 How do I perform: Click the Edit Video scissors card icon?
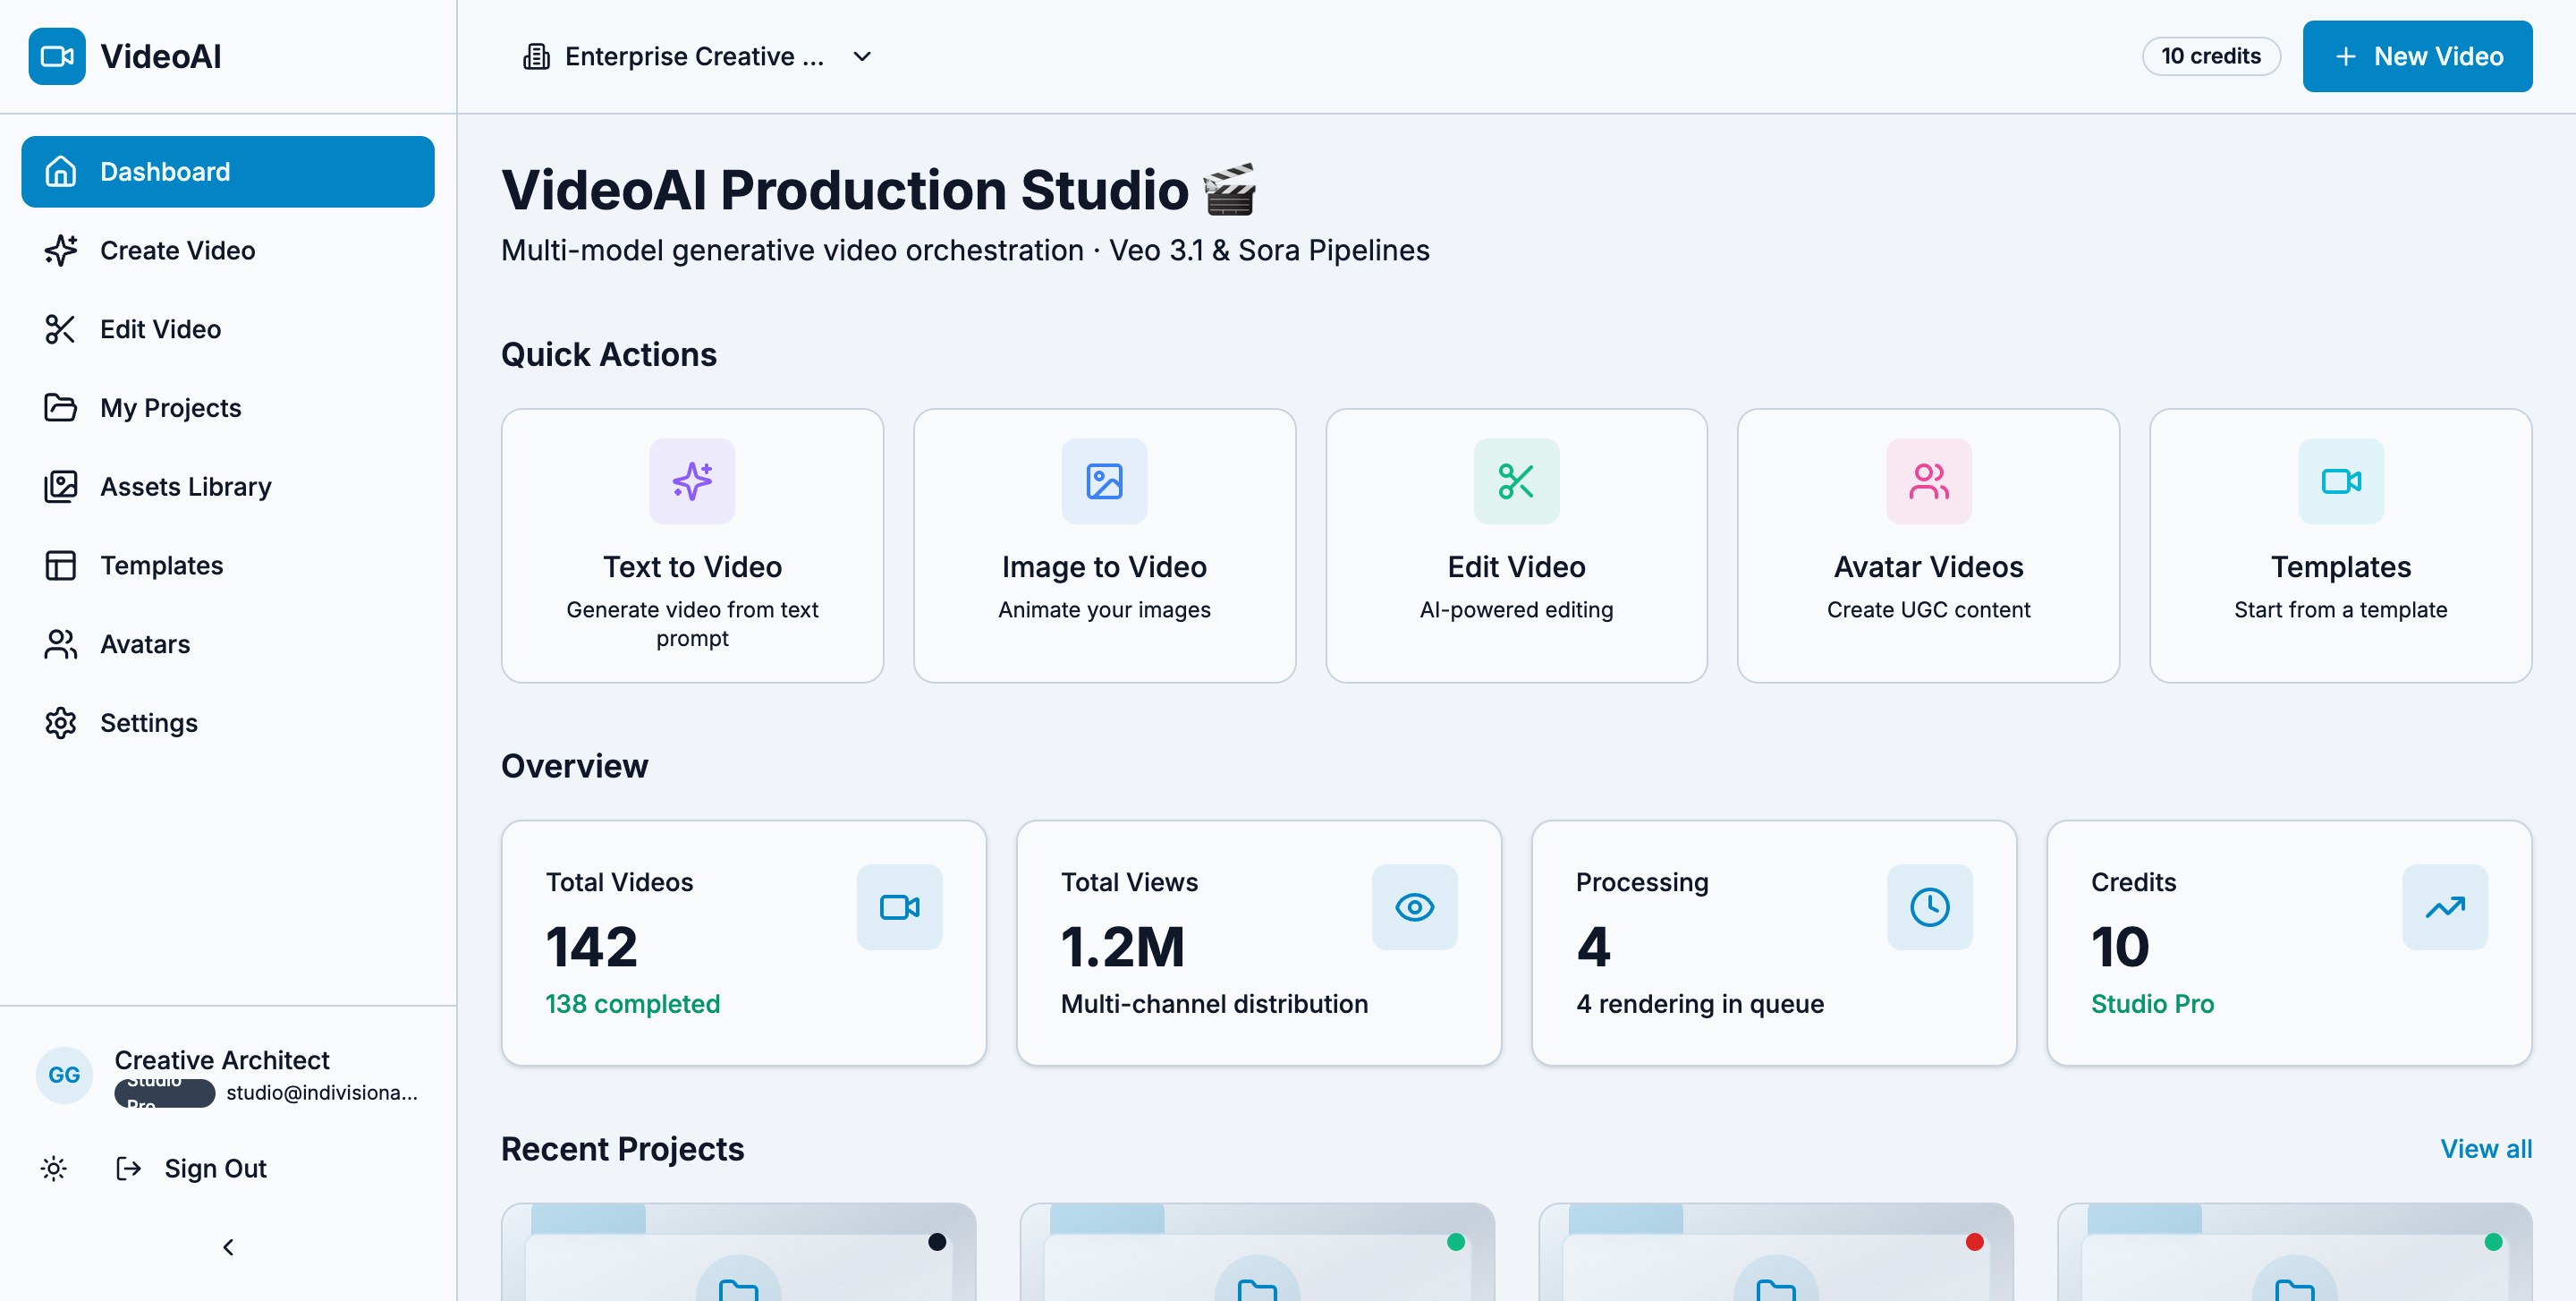(1516, 481)
